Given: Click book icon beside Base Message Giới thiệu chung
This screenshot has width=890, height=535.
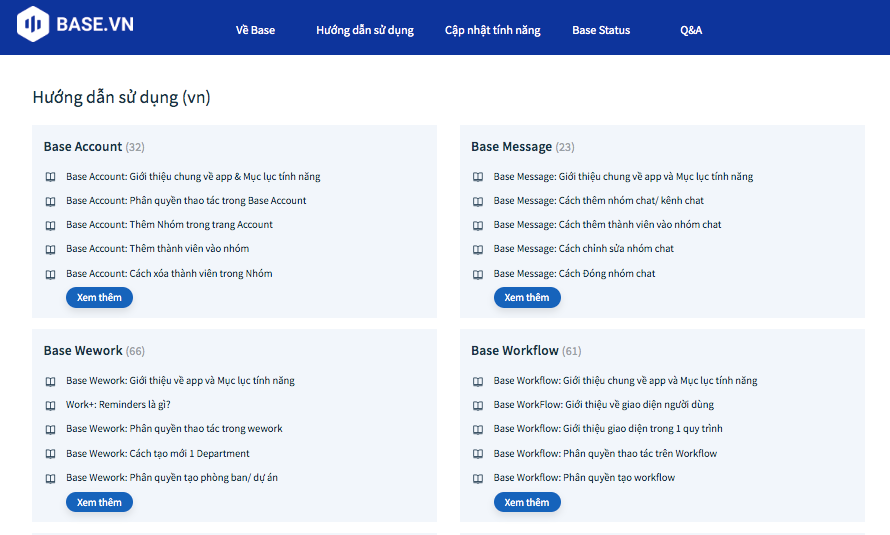Looking at the screenshot, I should (x=478, y=177).
